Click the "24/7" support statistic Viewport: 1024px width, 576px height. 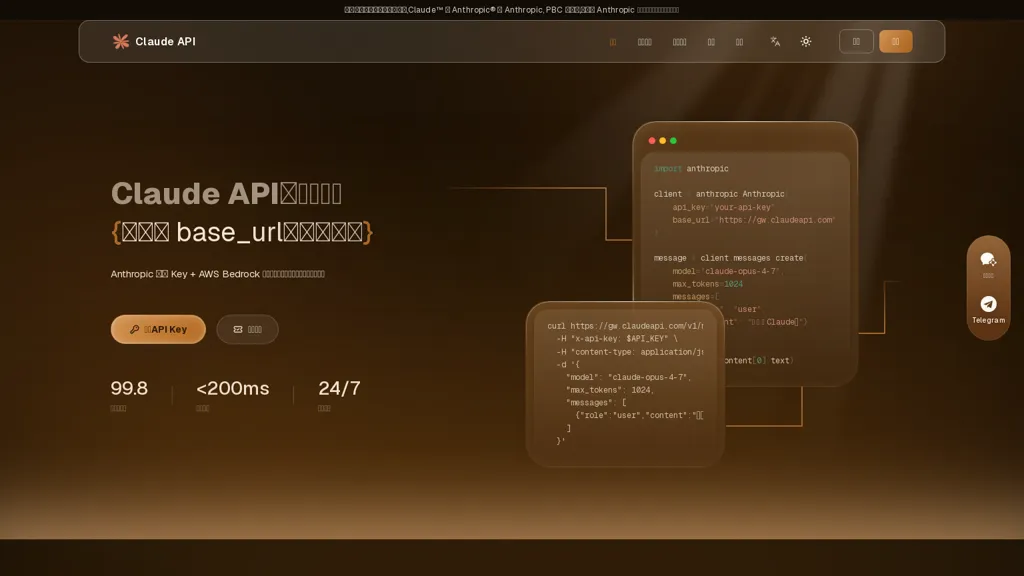point(339,389)
